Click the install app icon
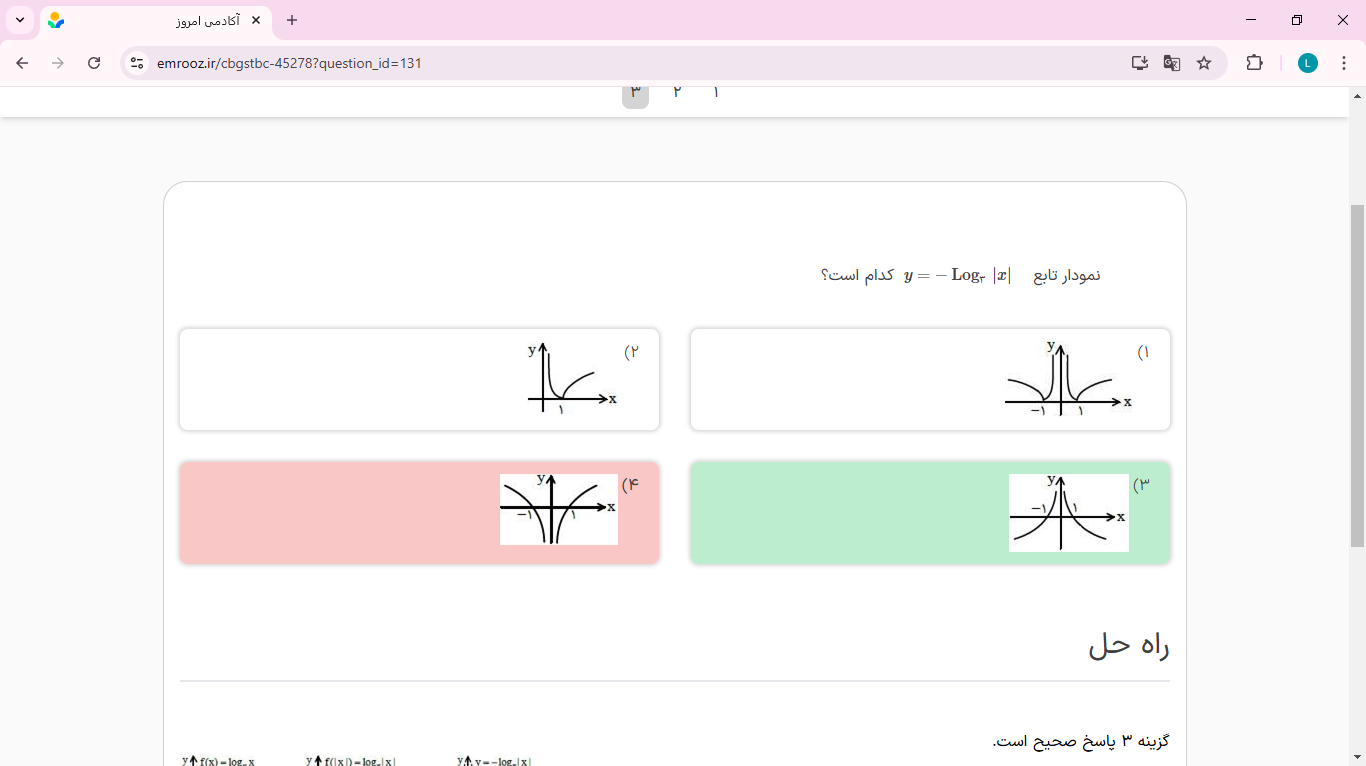The width and height of the screenshot is (1366, 766). (1139, 63)
